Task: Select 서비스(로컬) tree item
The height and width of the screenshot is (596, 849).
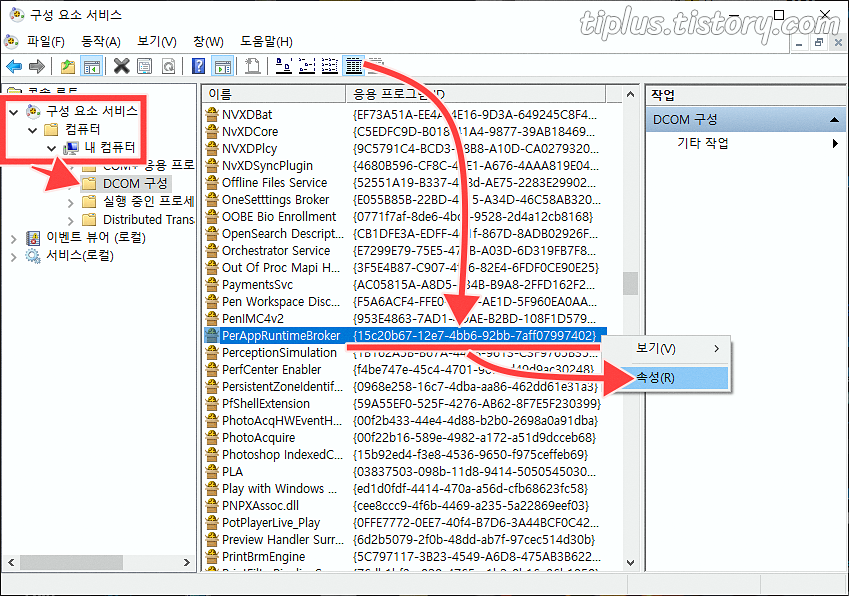Action: (x=80, y=255)
